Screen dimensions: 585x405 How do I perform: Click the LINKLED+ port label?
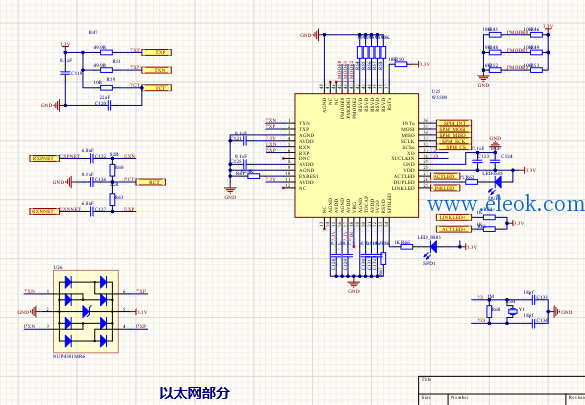[x=454, y=217]
